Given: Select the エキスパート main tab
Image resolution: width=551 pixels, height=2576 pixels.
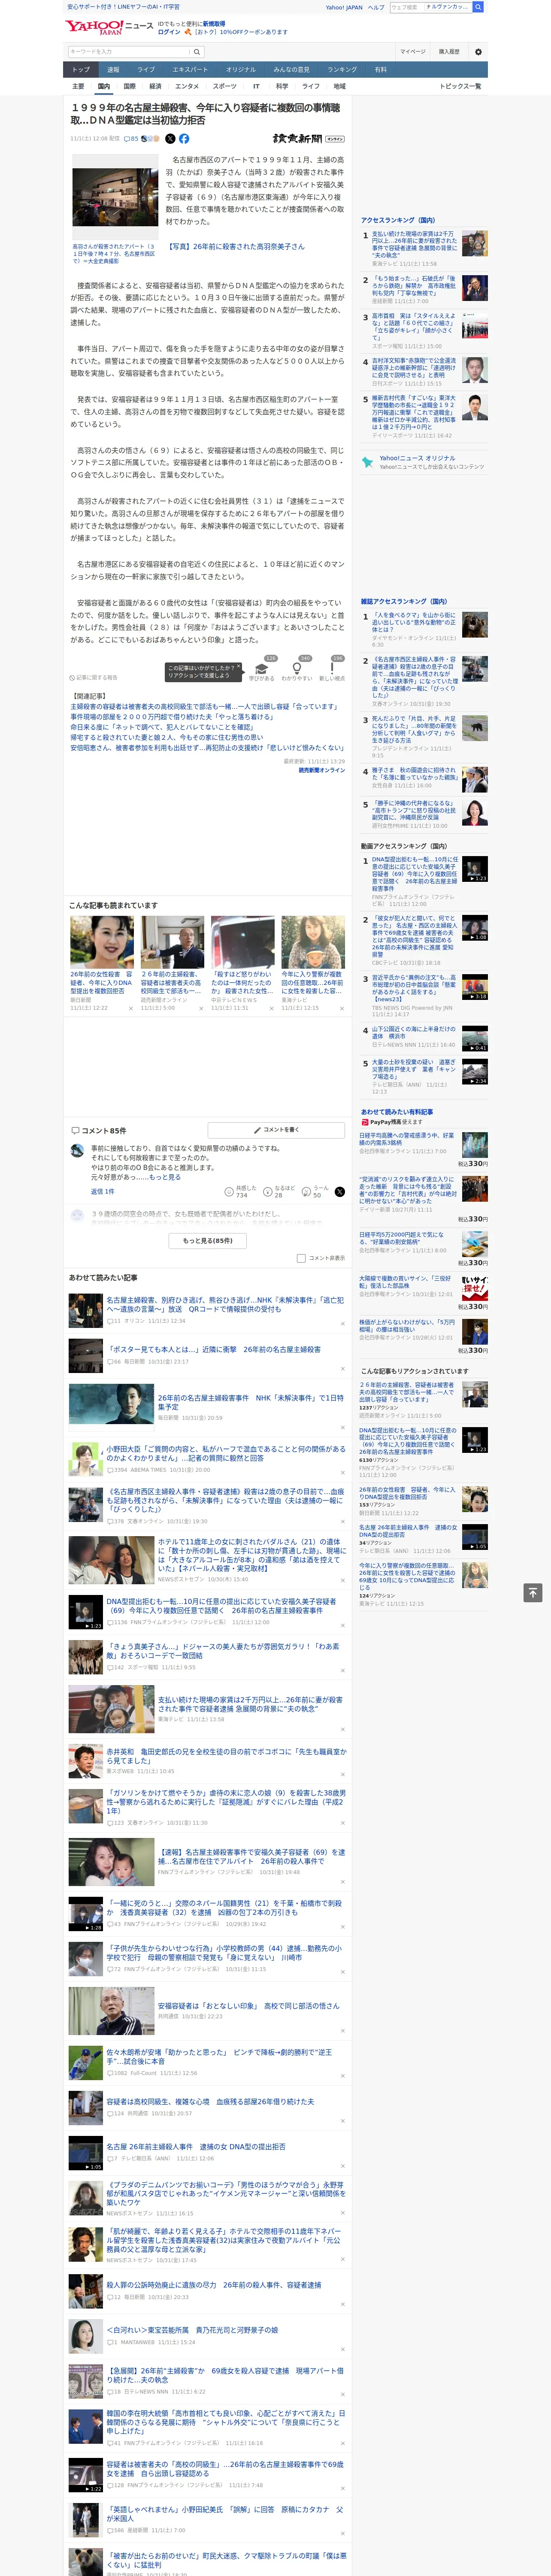Looking at the screenshot, I should (190, 69).
